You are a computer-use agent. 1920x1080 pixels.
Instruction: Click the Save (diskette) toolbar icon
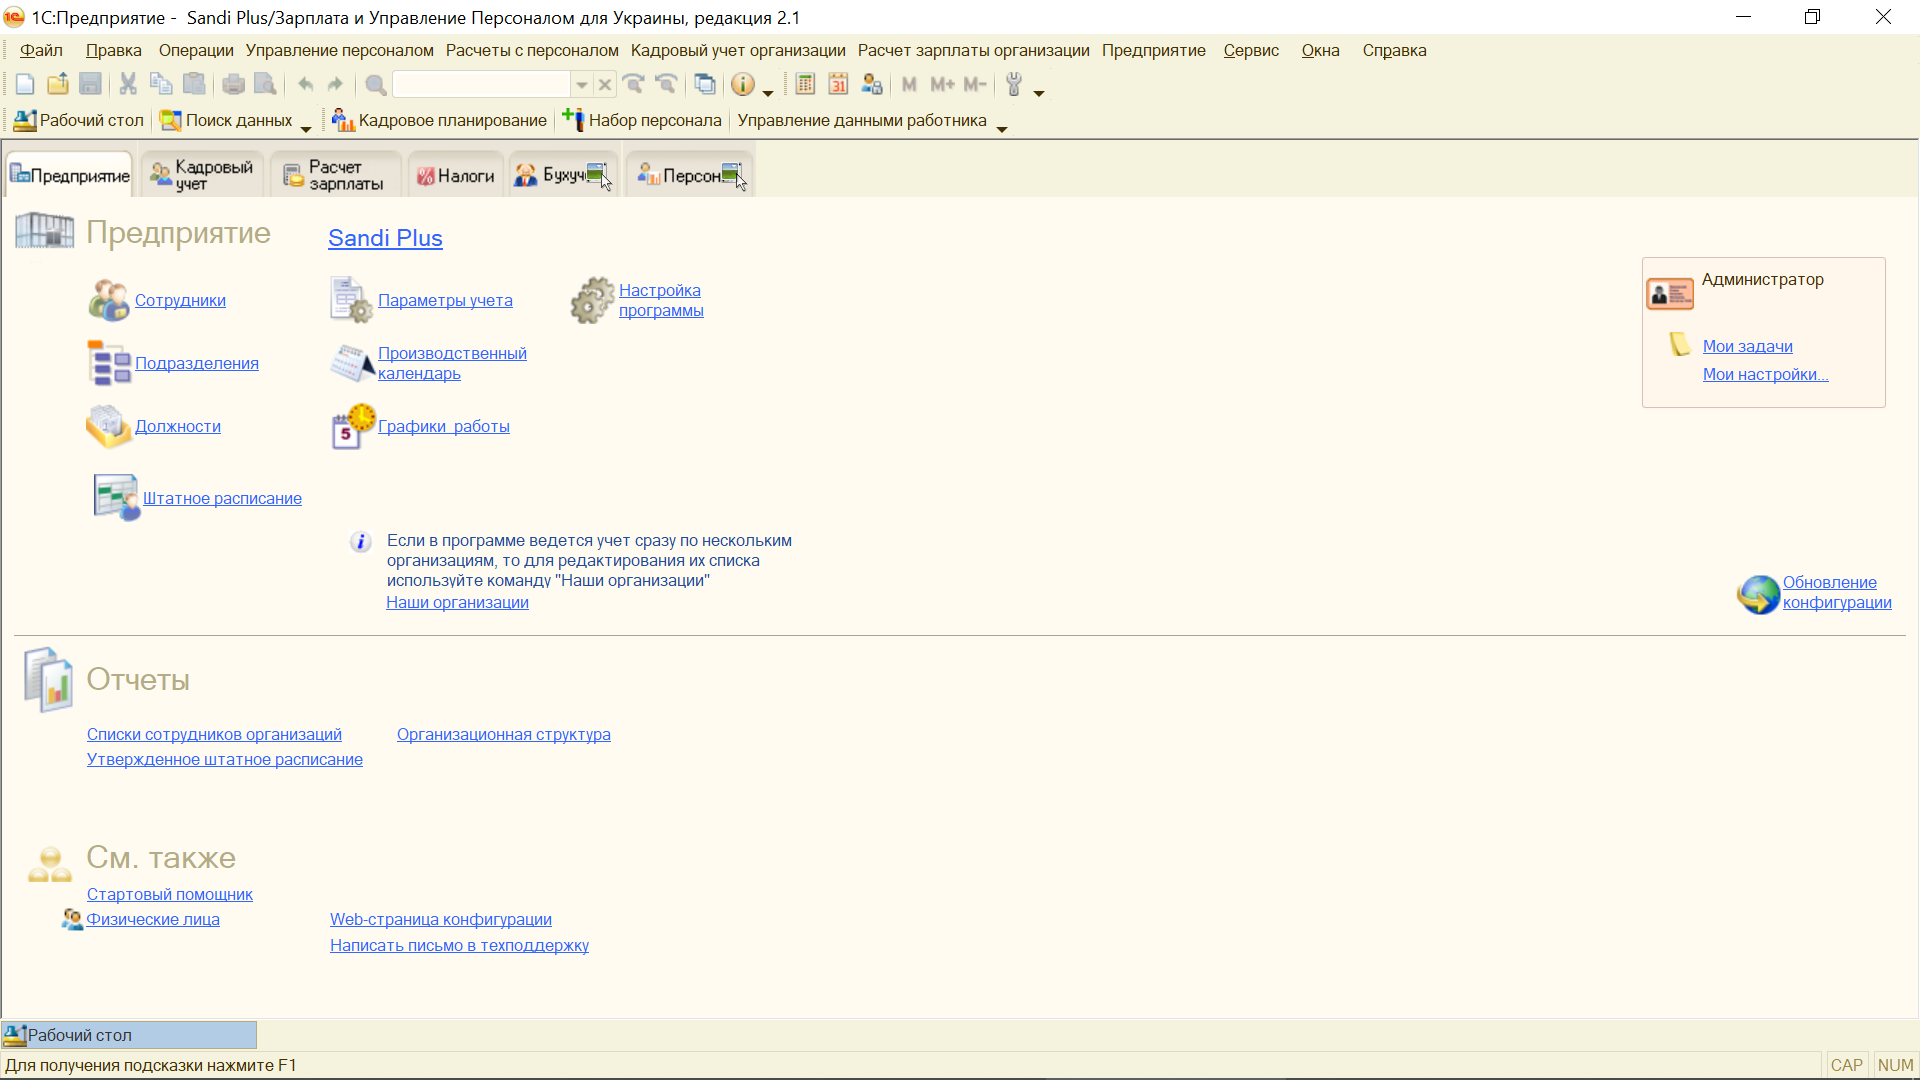coord(90,85)
